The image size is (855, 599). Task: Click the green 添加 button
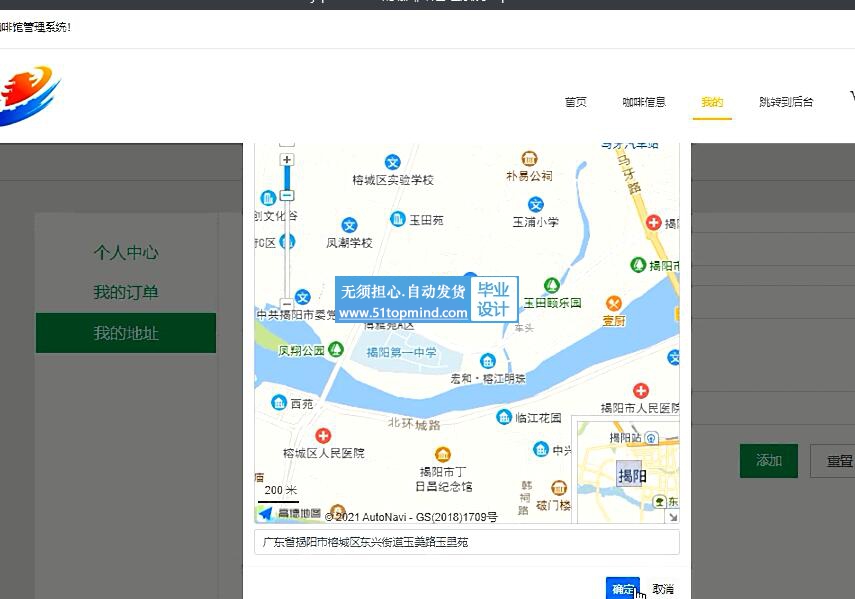click(x=769, y=461)
